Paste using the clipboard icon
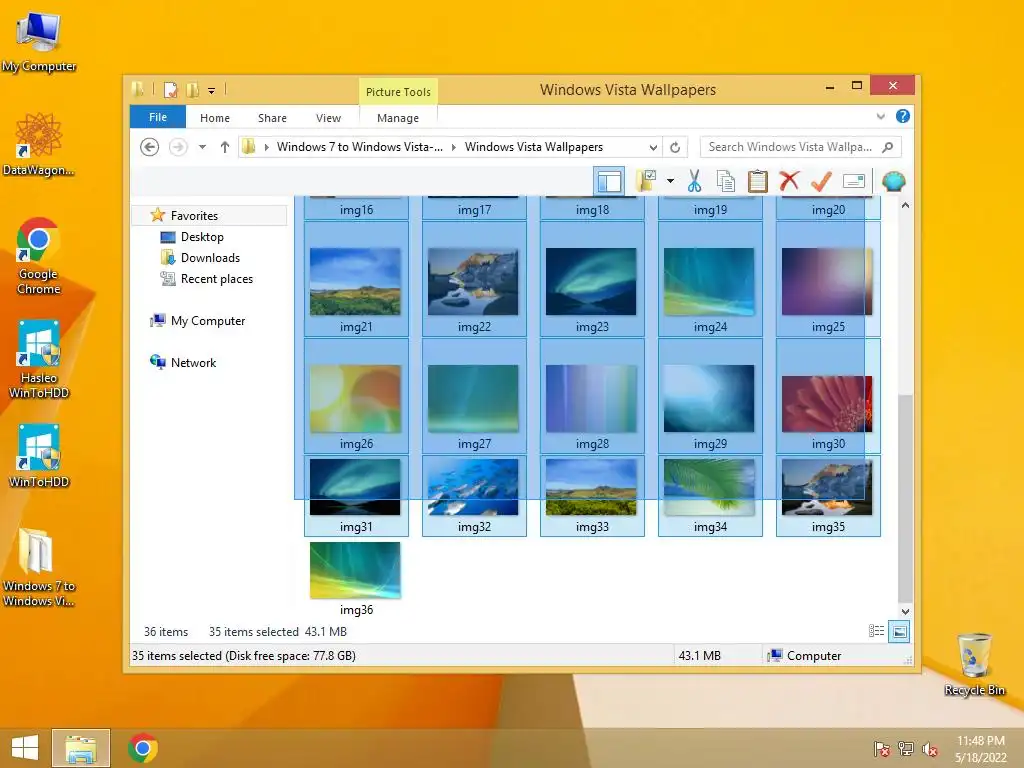 pos(758,181)
